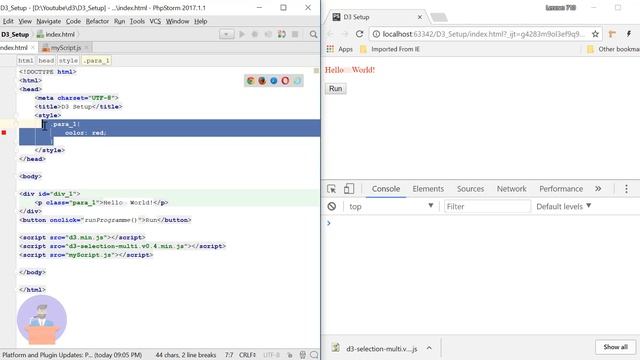Open the Default levels dropdown
640x360 pixels.
(563, 206)
